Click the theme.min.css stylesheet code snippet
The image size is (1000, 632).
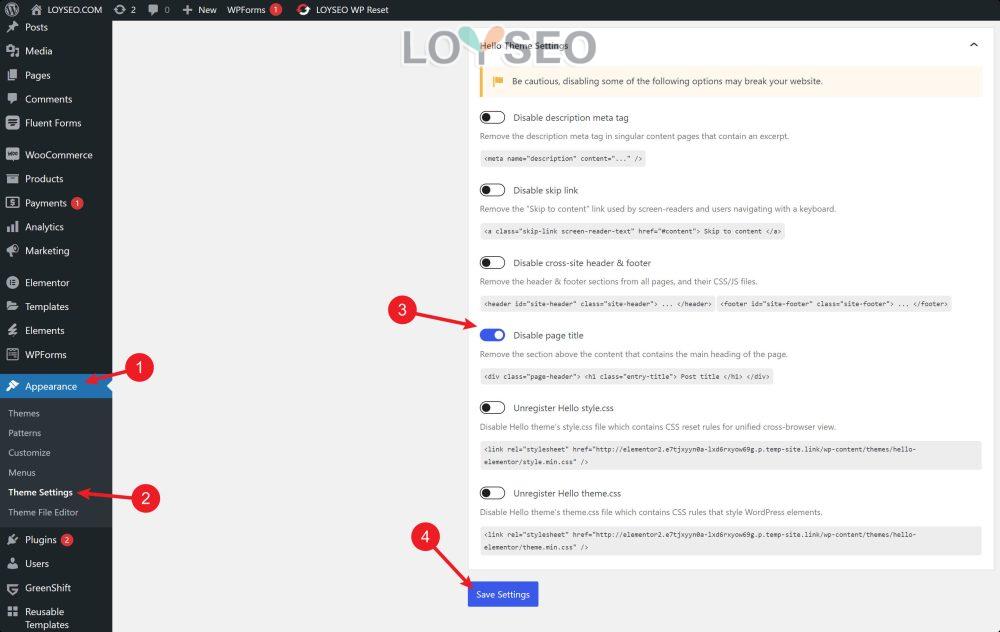pos(731,541)
